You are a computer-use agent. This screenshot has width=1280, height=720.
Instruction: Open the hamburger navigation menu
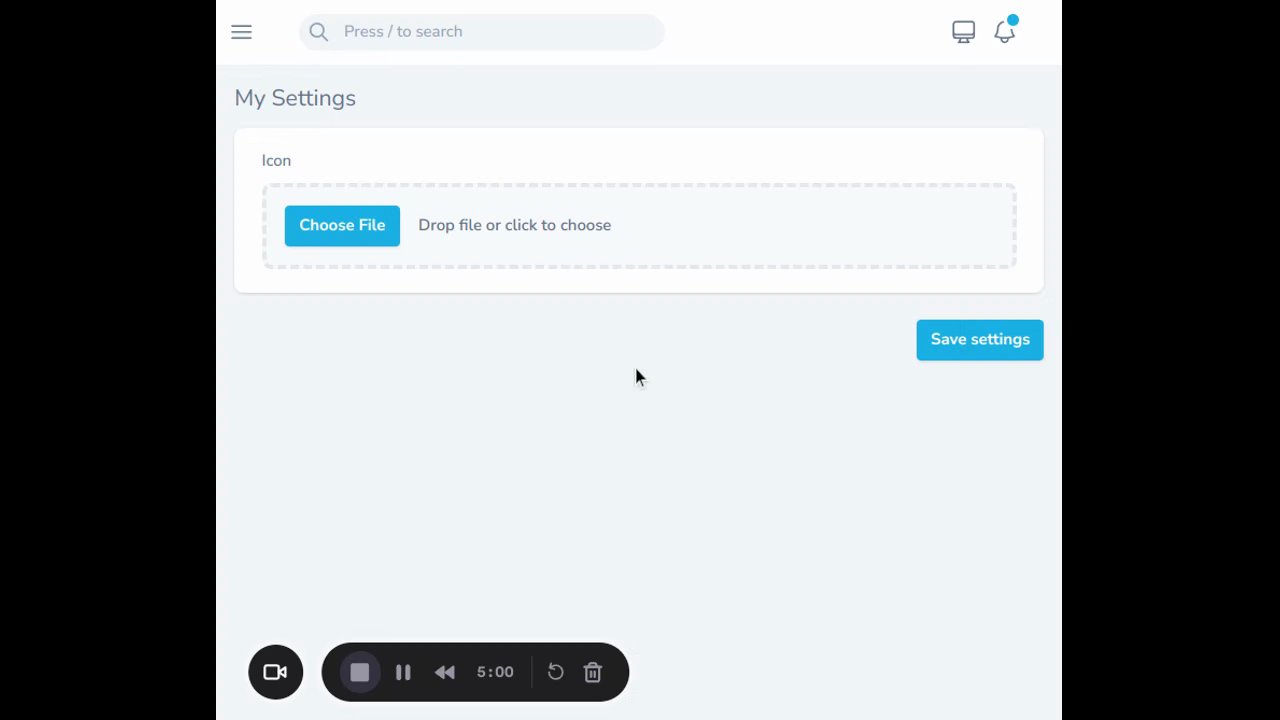pyautogui.click(x=241, y=32)
